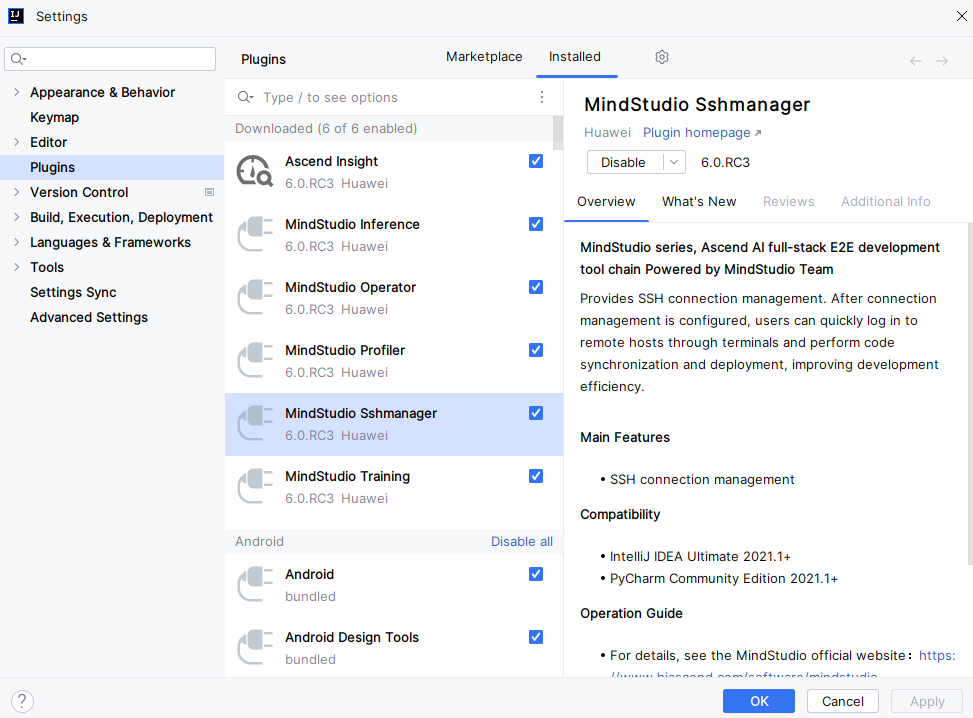
Task: Click the Apply button
Action: (x=926, y=701)
